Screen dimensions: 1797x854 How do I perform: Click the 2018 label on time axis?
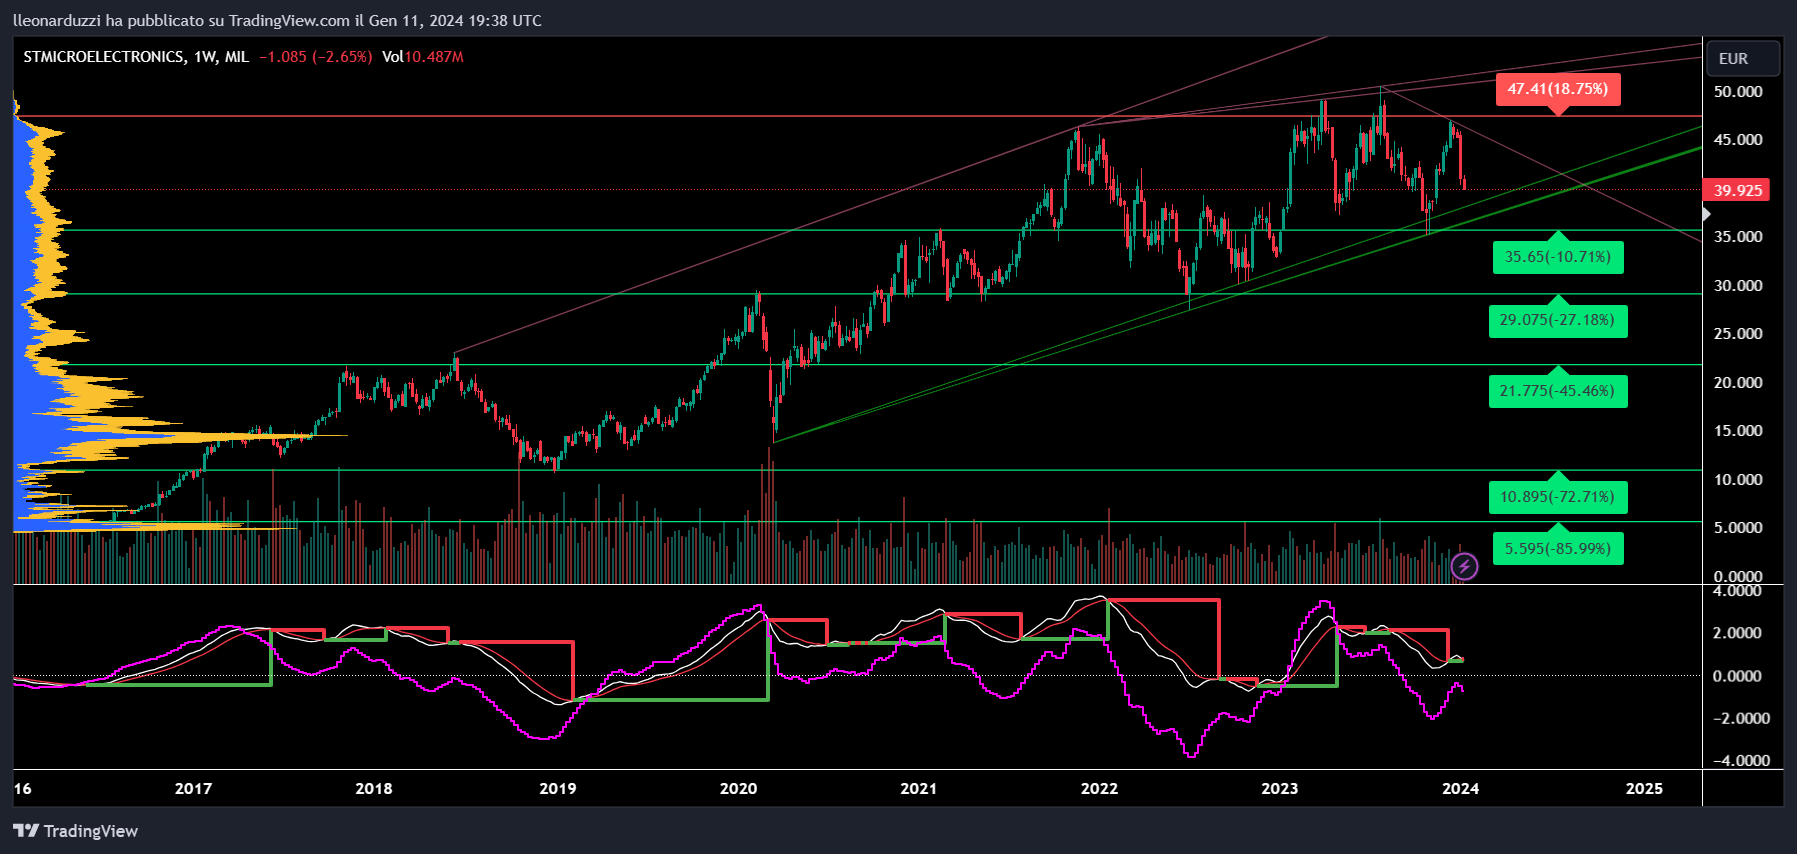click(374, 788)
